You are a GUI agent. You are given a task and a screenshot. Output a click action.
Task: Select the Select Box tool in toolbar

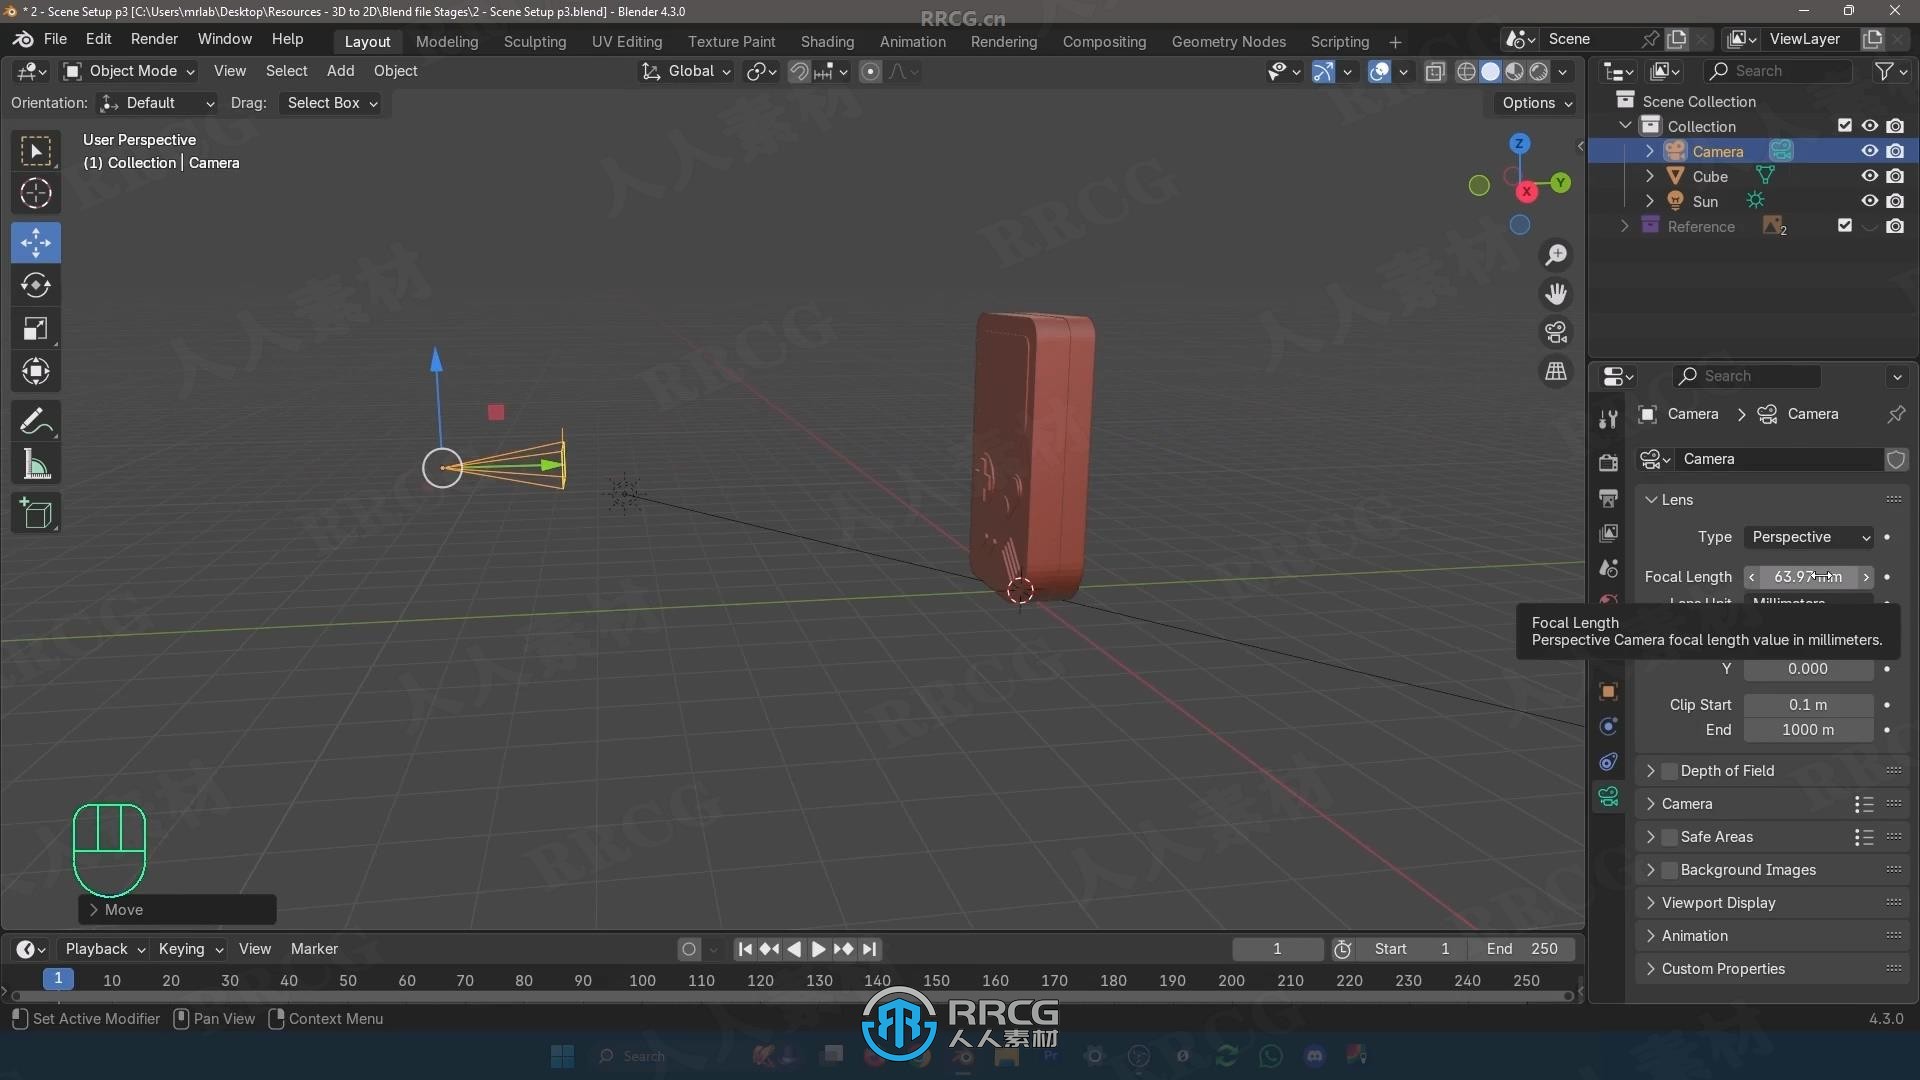point(36,151)
